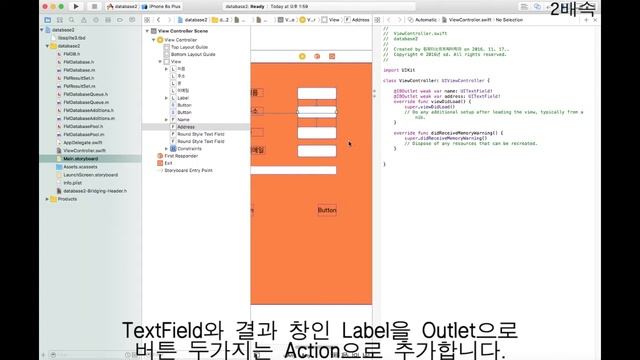Collapse View Controller node in outline
This screenshot has height=360, width=640.
click(154, 40)
